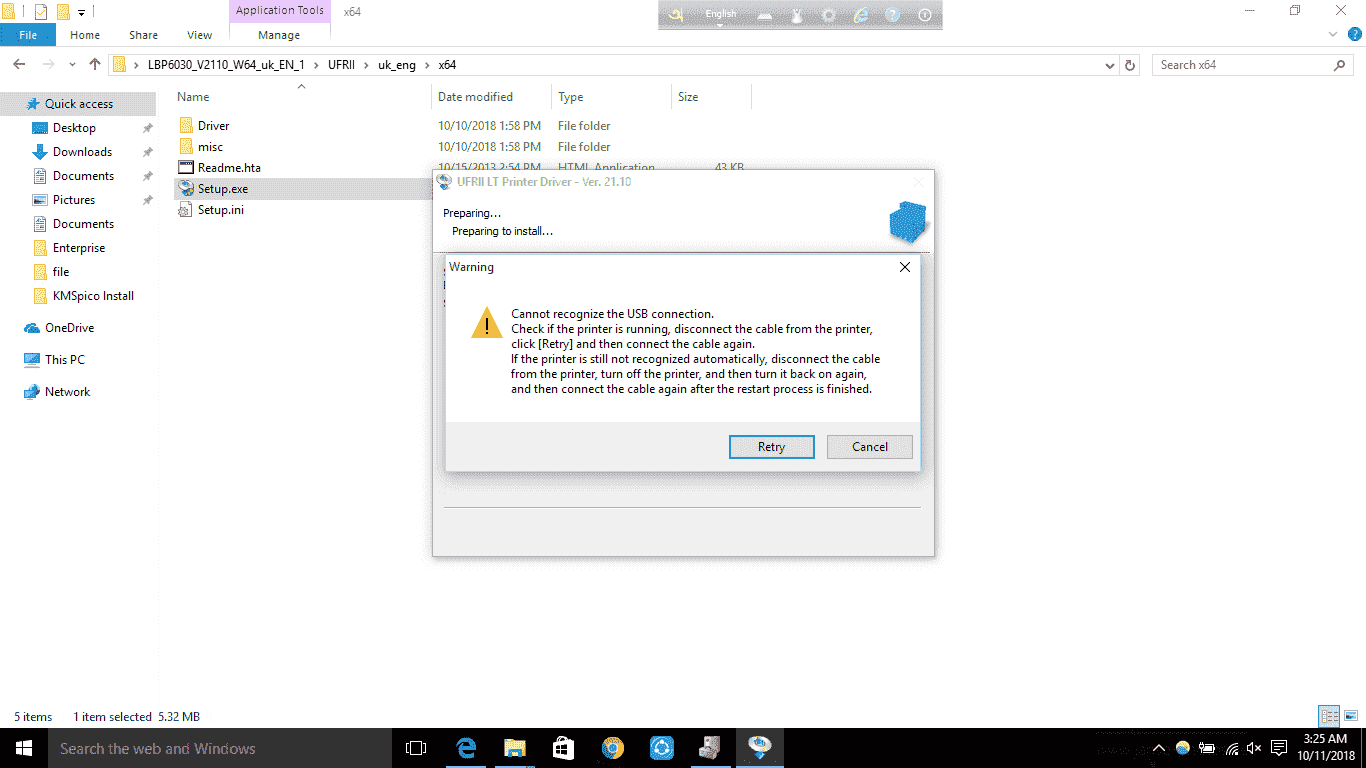Switch to Large icons view in status bar

pos(1351,717)
